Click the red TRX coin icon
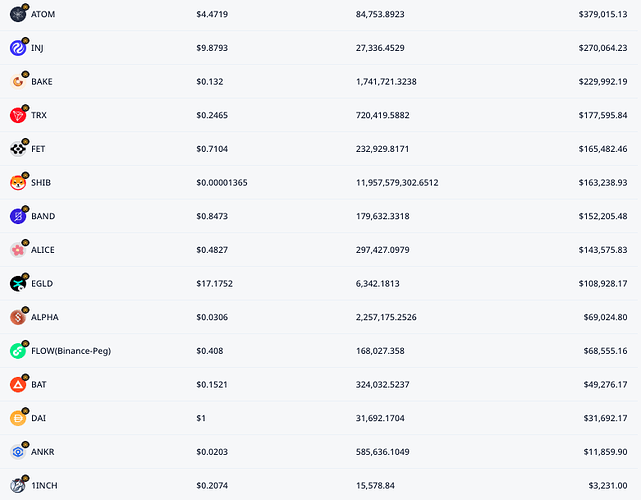Viewport: 641px width, 500px height. tap(18, 116)
